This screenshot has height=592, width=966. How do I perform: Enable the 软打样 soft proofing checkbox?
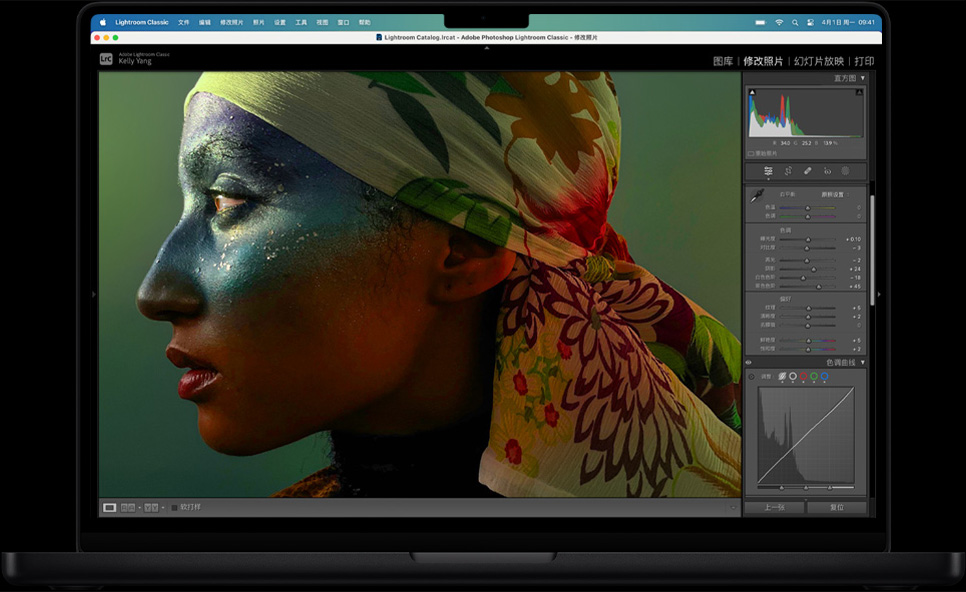pyautogui.click(x=174, y=507)
